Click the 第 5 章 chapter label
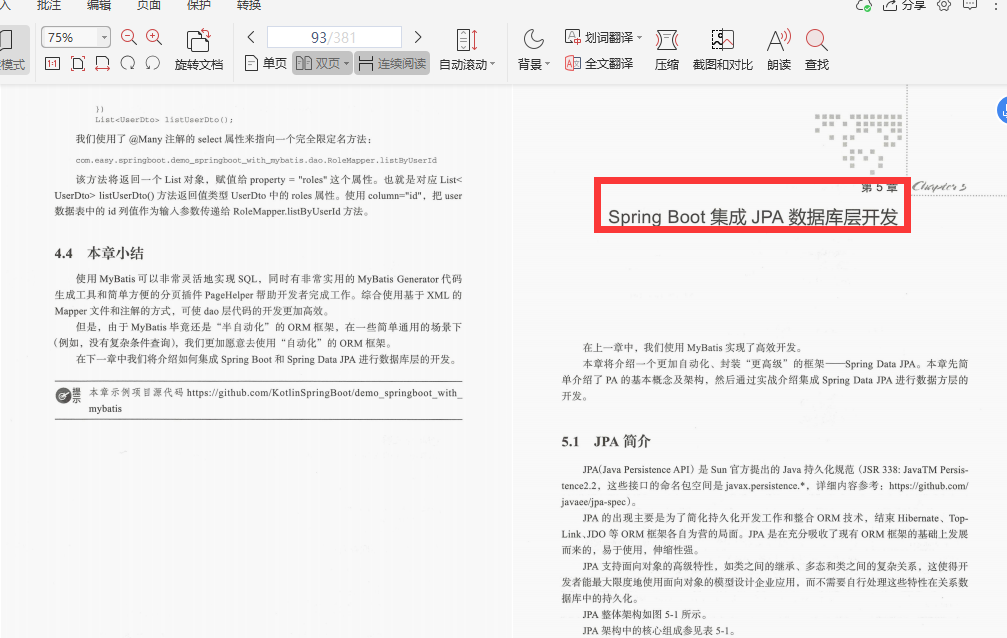The width and height of the screenshot is (1007, 638). point(879,188)
